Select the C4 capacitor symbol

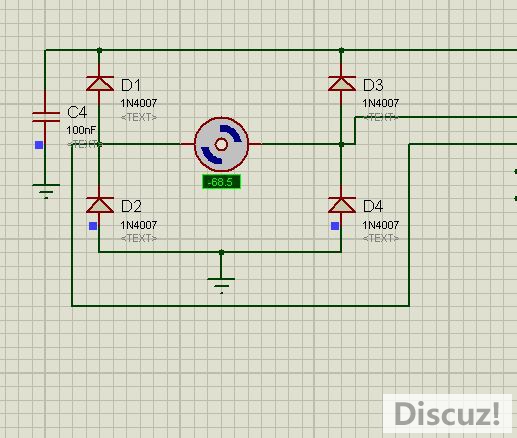(46, 117)
